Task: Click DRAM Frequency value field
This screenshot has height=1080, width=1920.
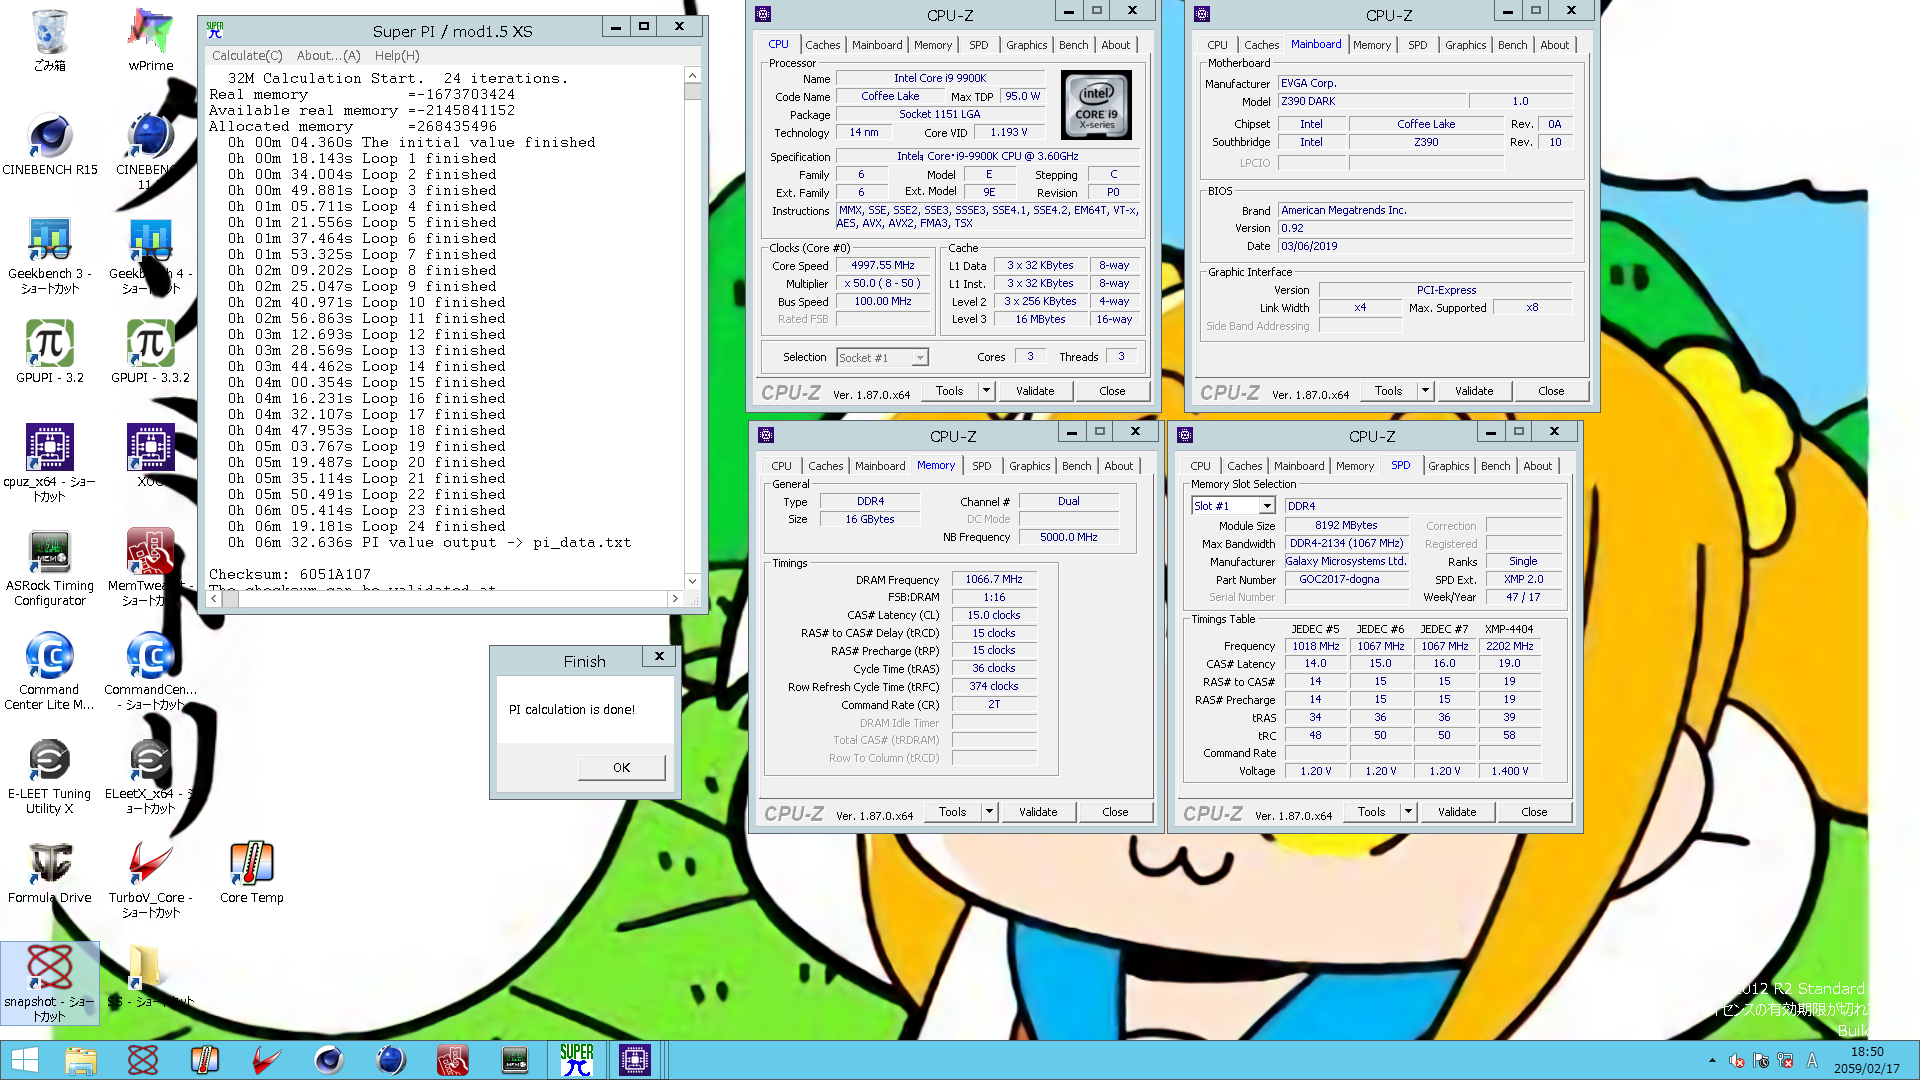Action: tap(994, 580)
